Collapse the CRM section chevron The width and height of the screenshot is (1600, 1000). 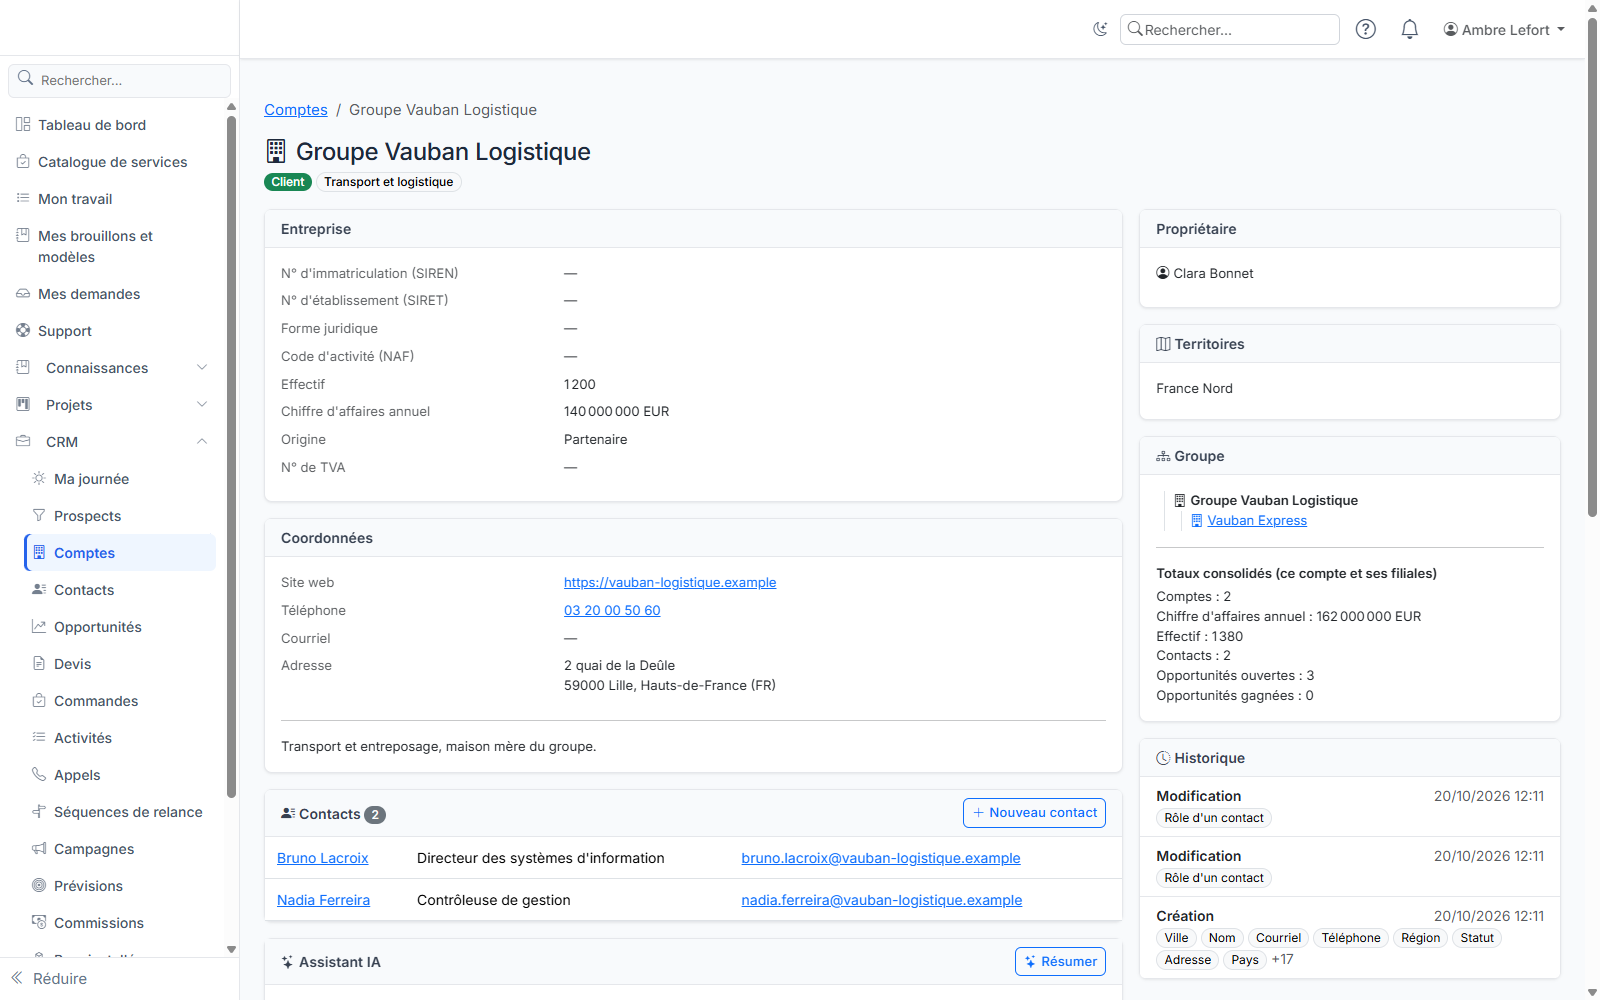pyautogui.click(x=202, y=442)
